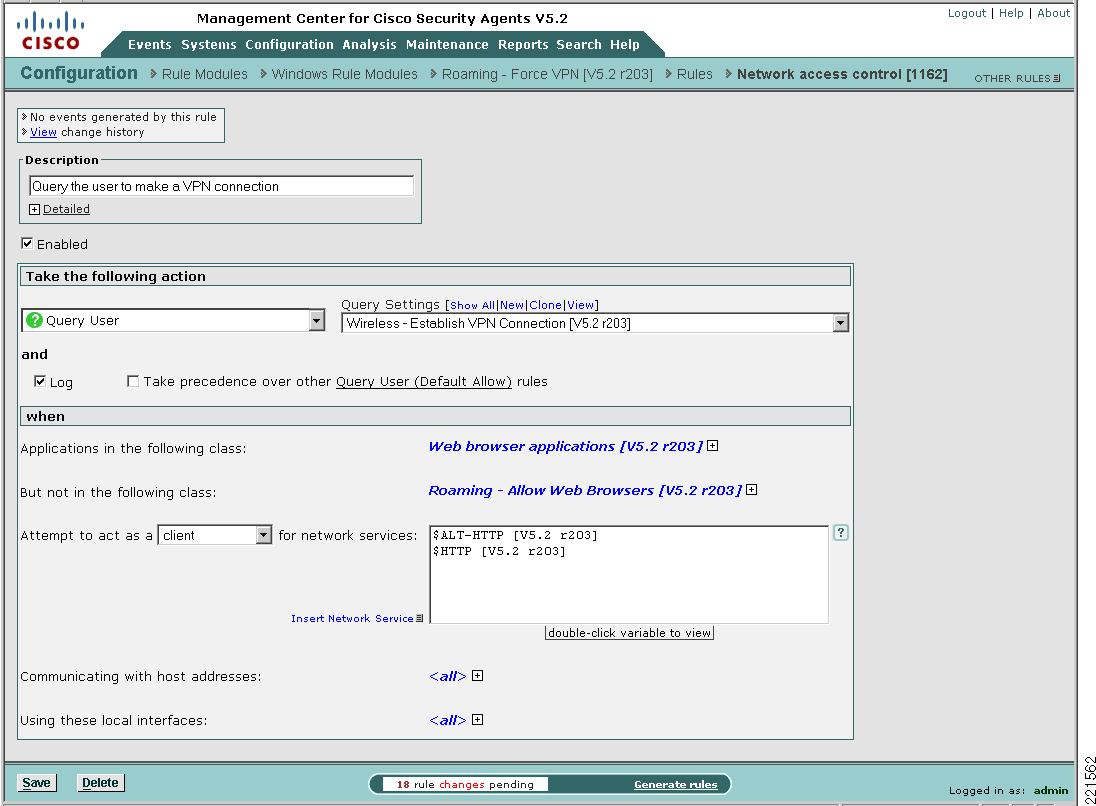1096x806 pixels.
Task: Expand host addresses <all> entry
Action: pyautogui.click(x=477, y=676)
